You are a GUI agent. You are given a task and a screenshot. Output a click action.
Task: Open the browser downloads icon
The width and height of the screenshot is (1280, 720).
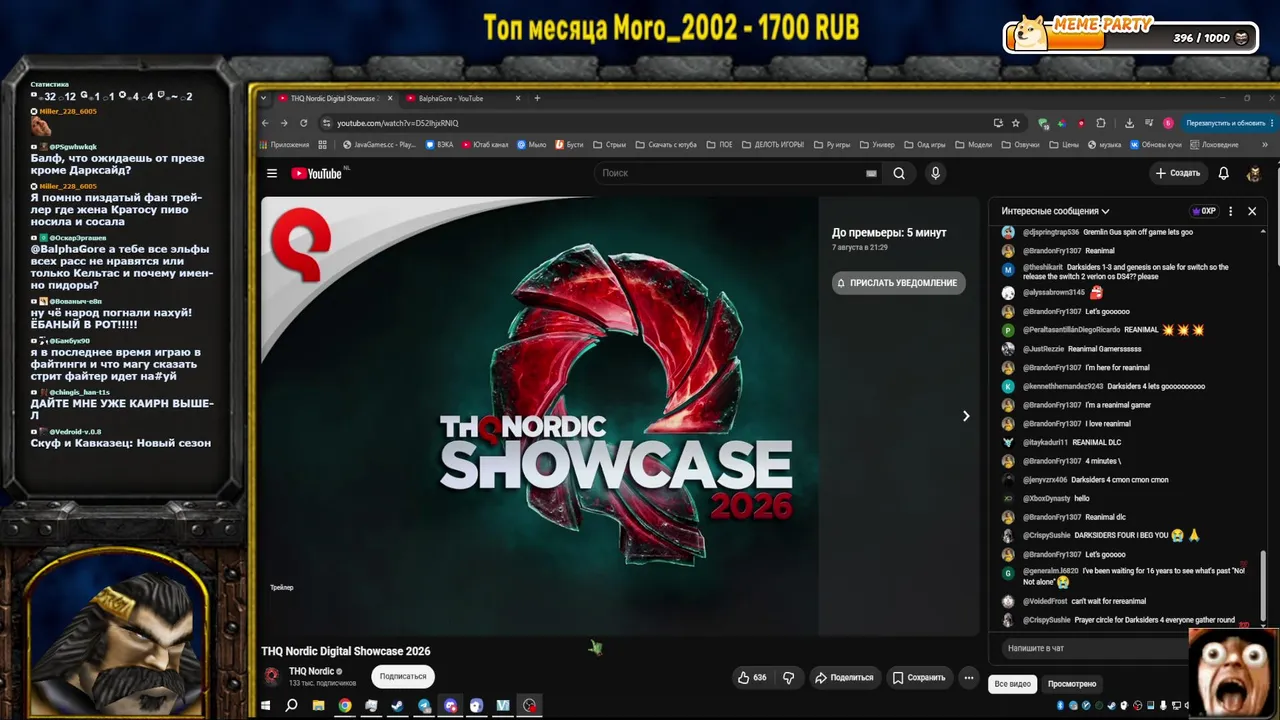pyautogui.click(x=1129, y=123)
